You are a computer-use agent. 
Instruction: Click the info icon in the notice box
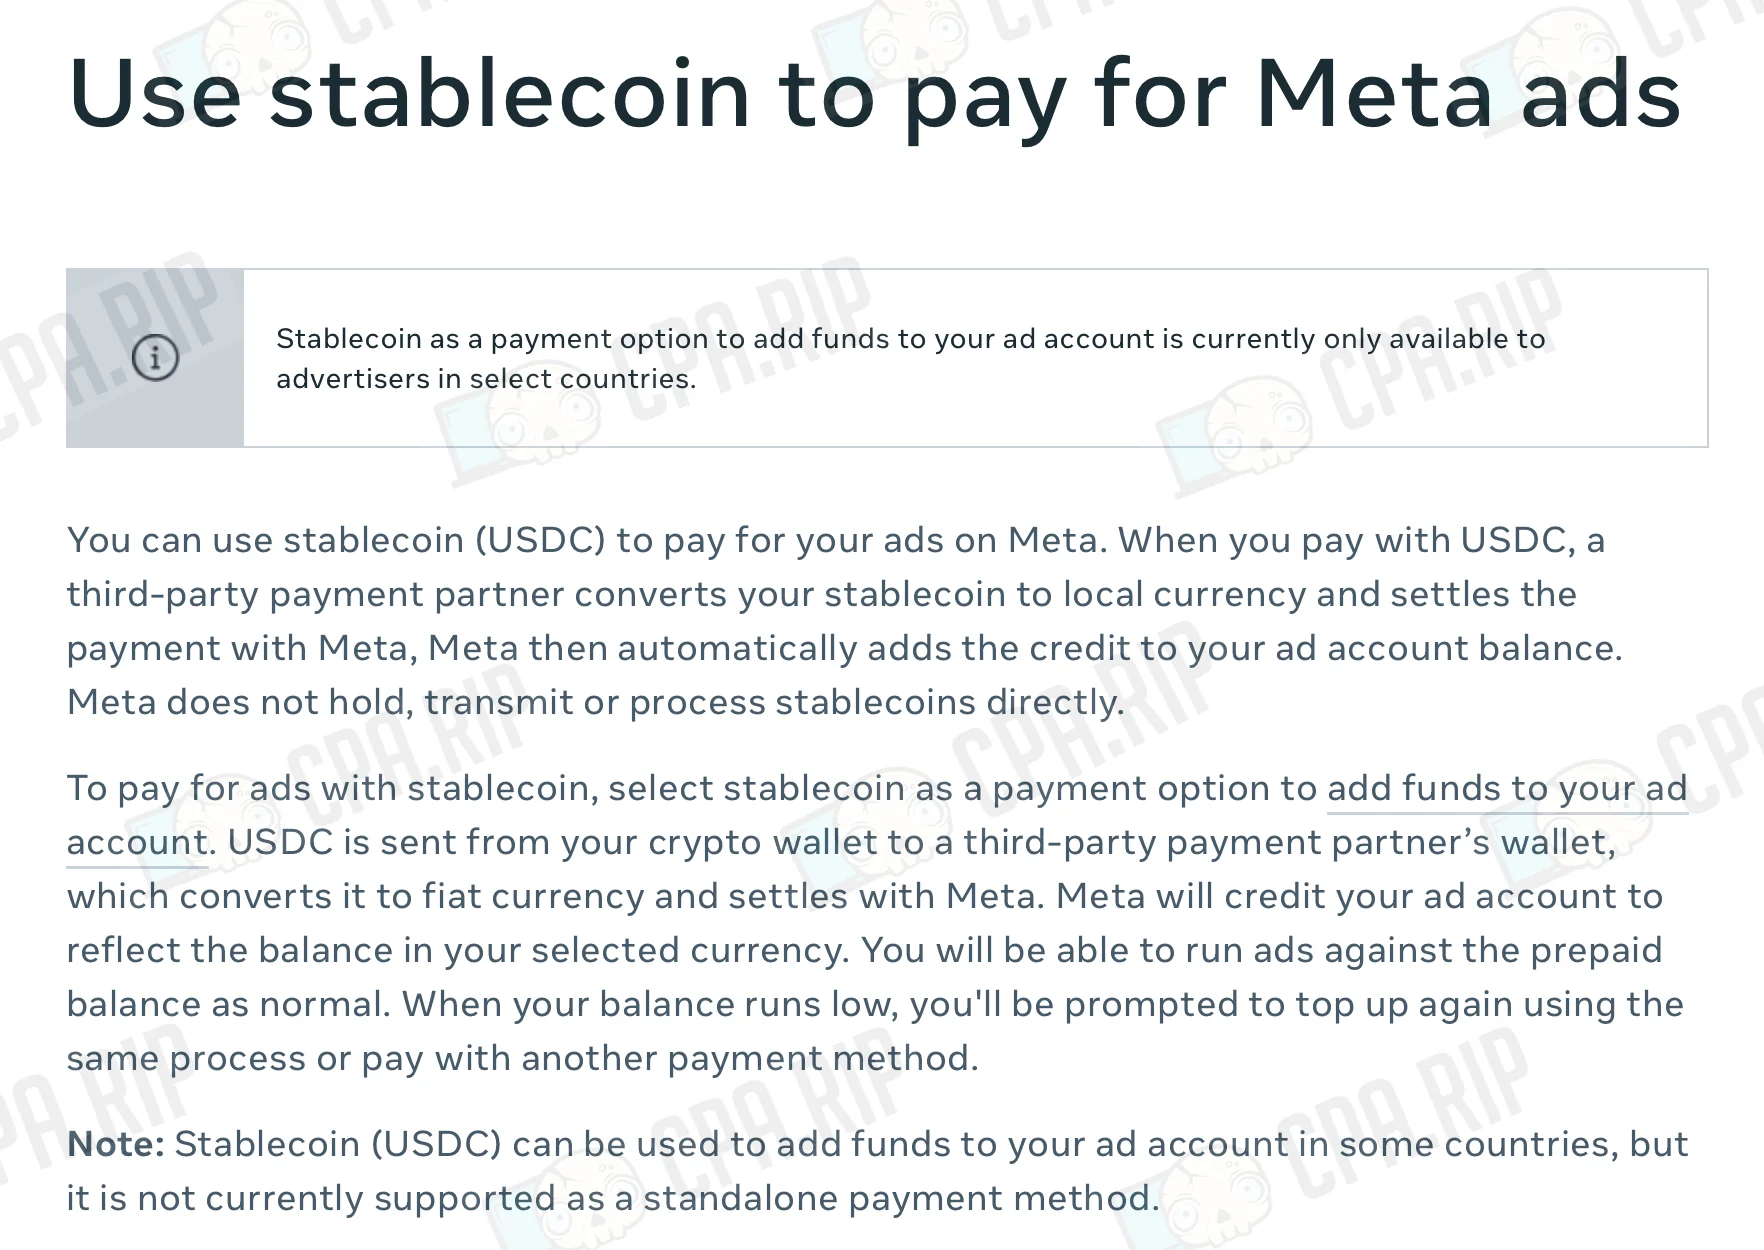point(155,357)
